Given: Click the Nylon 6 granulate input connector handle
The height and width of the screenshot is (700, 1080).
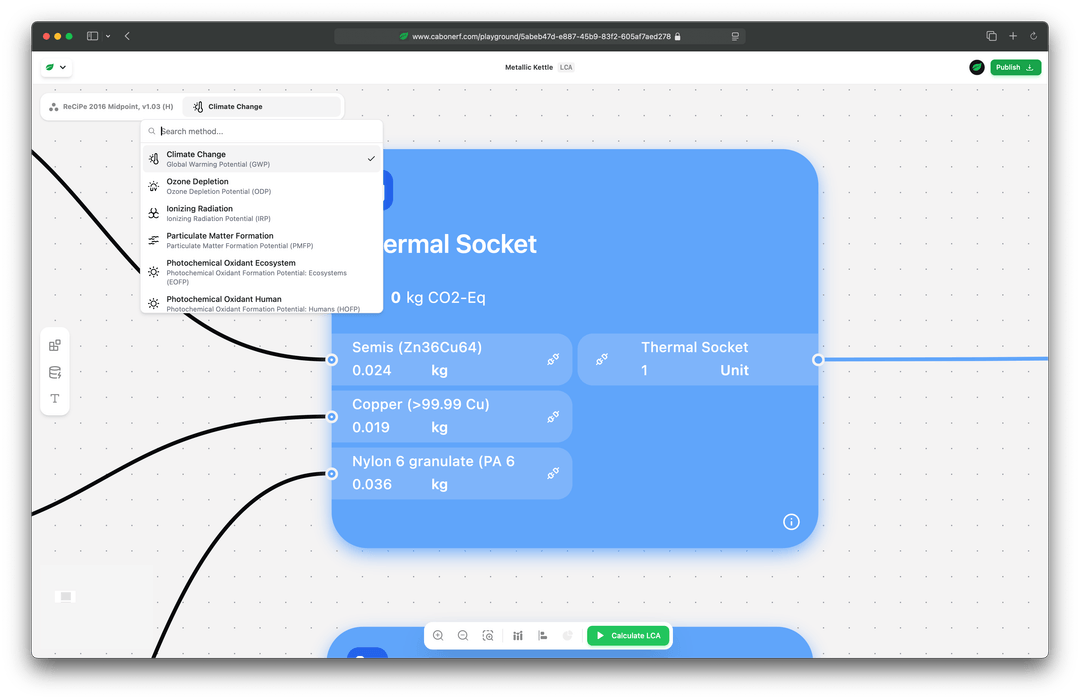Looking at the screenshot, I should 331,474.
